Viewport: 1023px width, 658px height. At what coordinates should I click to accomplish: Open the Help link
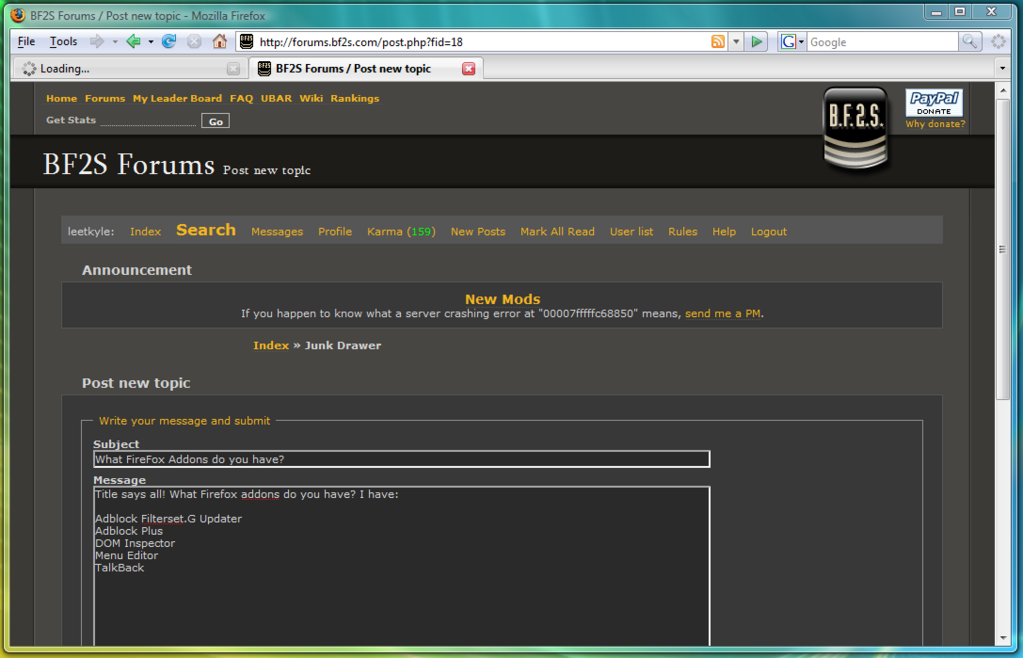pos(724,232)
